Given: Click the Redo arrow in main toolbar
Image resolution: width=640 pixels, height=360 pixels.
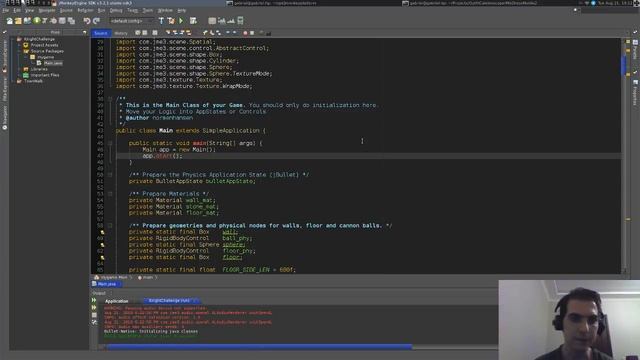Looking at the screenshot, I should pyautogui.click(x=96, y=21).
